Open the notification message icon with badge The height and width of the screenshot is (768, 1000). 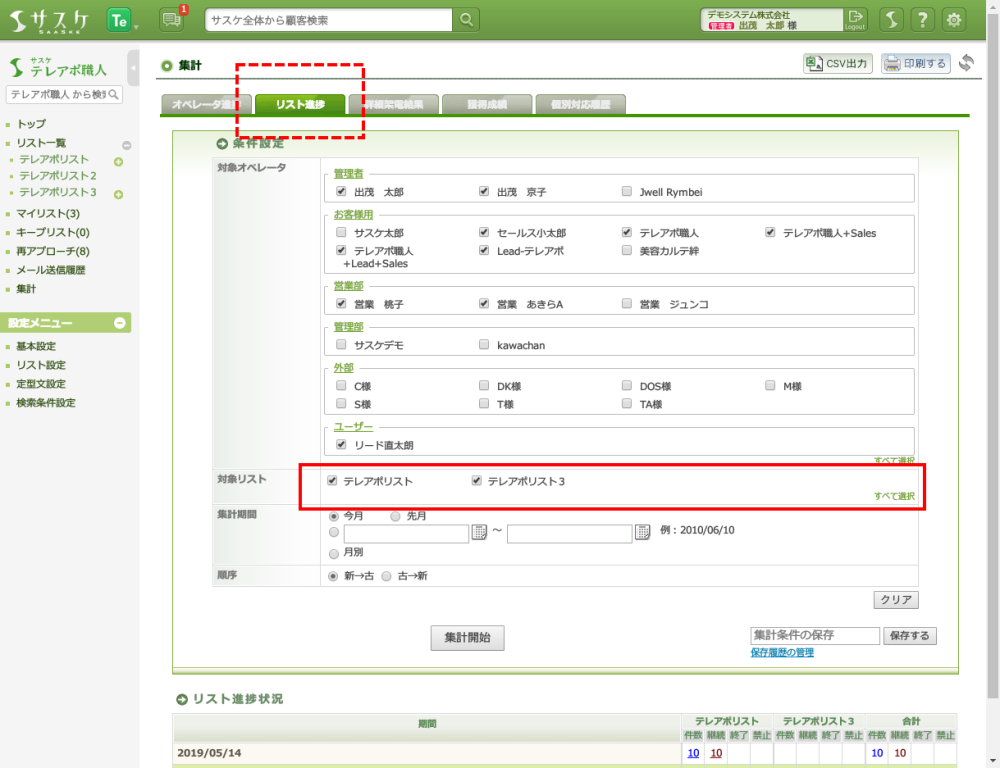[172, 20]
